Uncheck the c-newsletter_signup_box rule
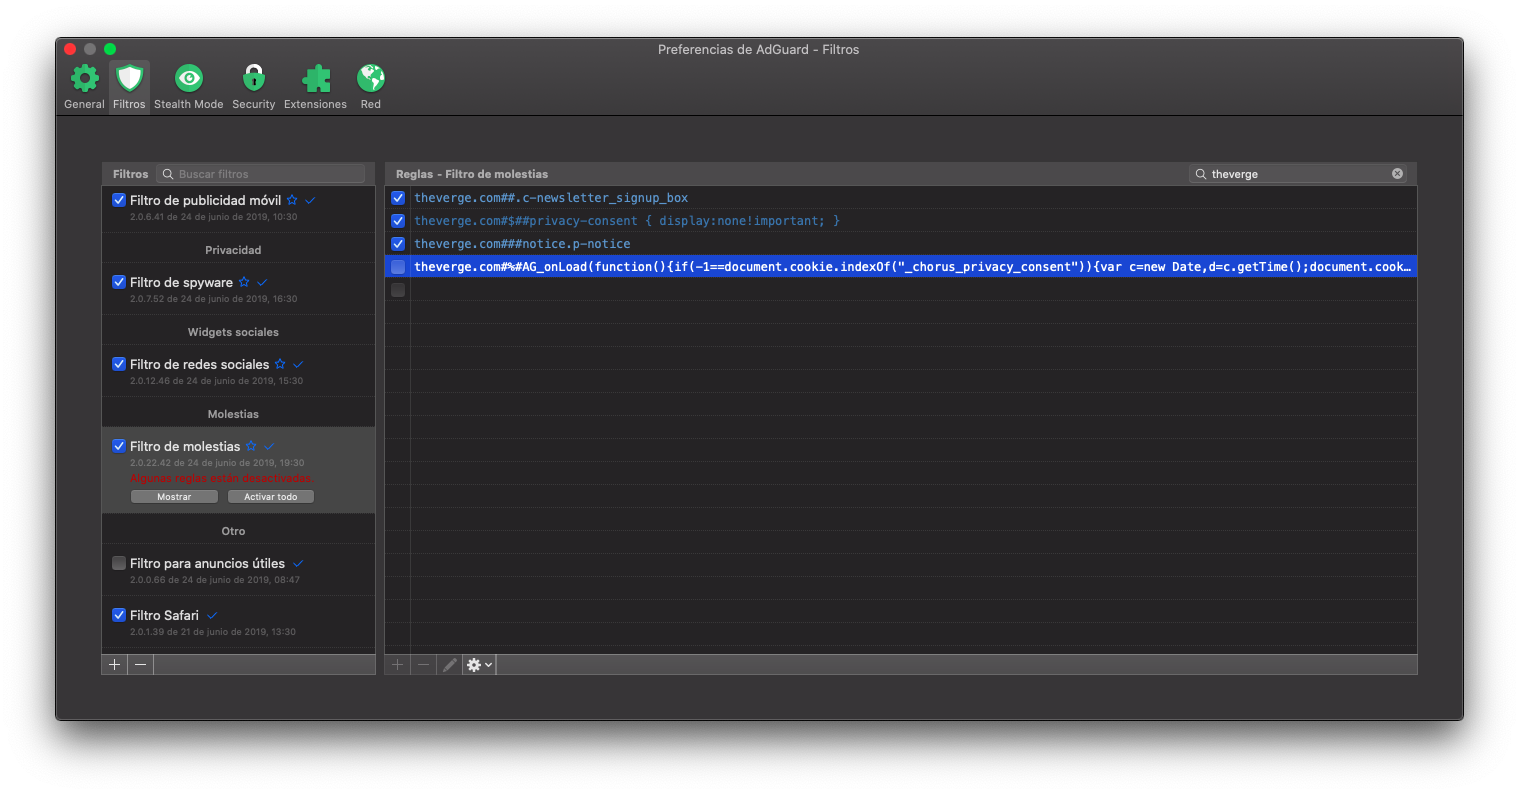This screenshot has height=794, width=1519. click(x=398, y=198)
